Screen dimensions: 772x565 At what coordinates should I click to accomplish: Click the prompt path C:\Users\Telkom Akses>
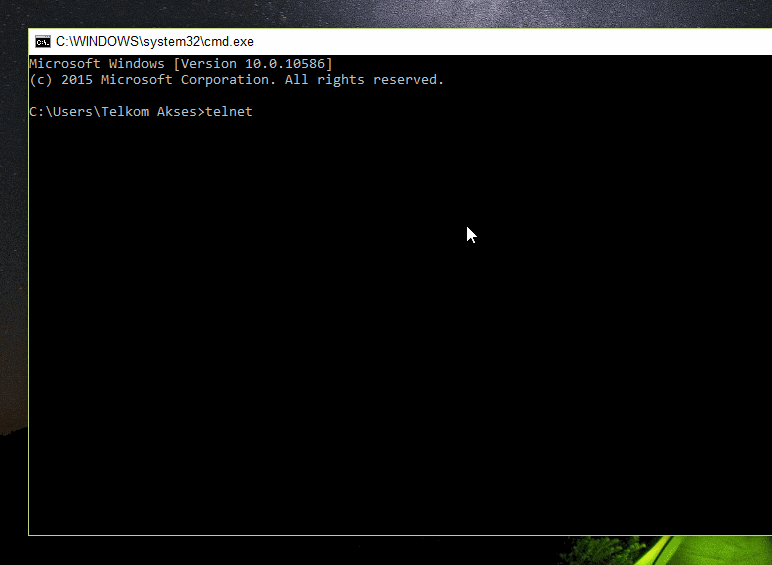117,112
